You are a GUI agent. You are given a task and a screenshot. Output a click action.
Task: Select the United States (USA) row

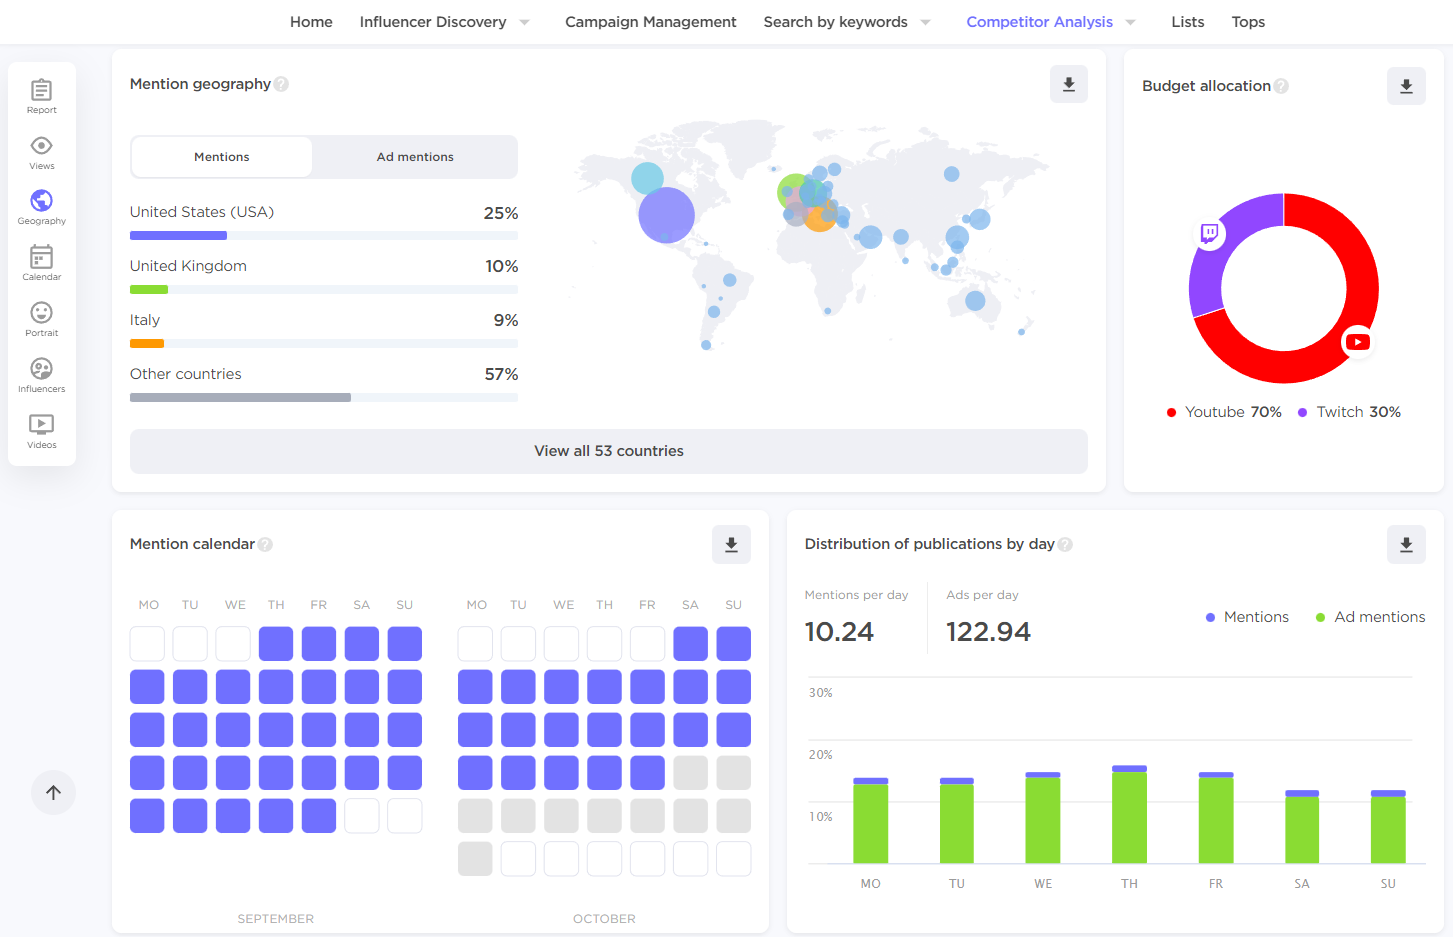pyautogui.click(x=324, y=222)
